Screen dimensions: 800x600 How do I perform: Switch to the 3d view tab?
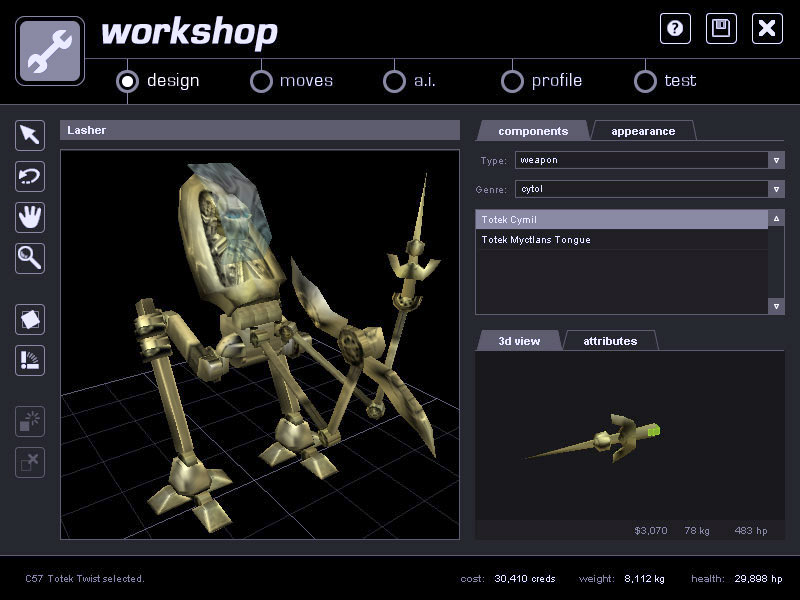(519, 341)
